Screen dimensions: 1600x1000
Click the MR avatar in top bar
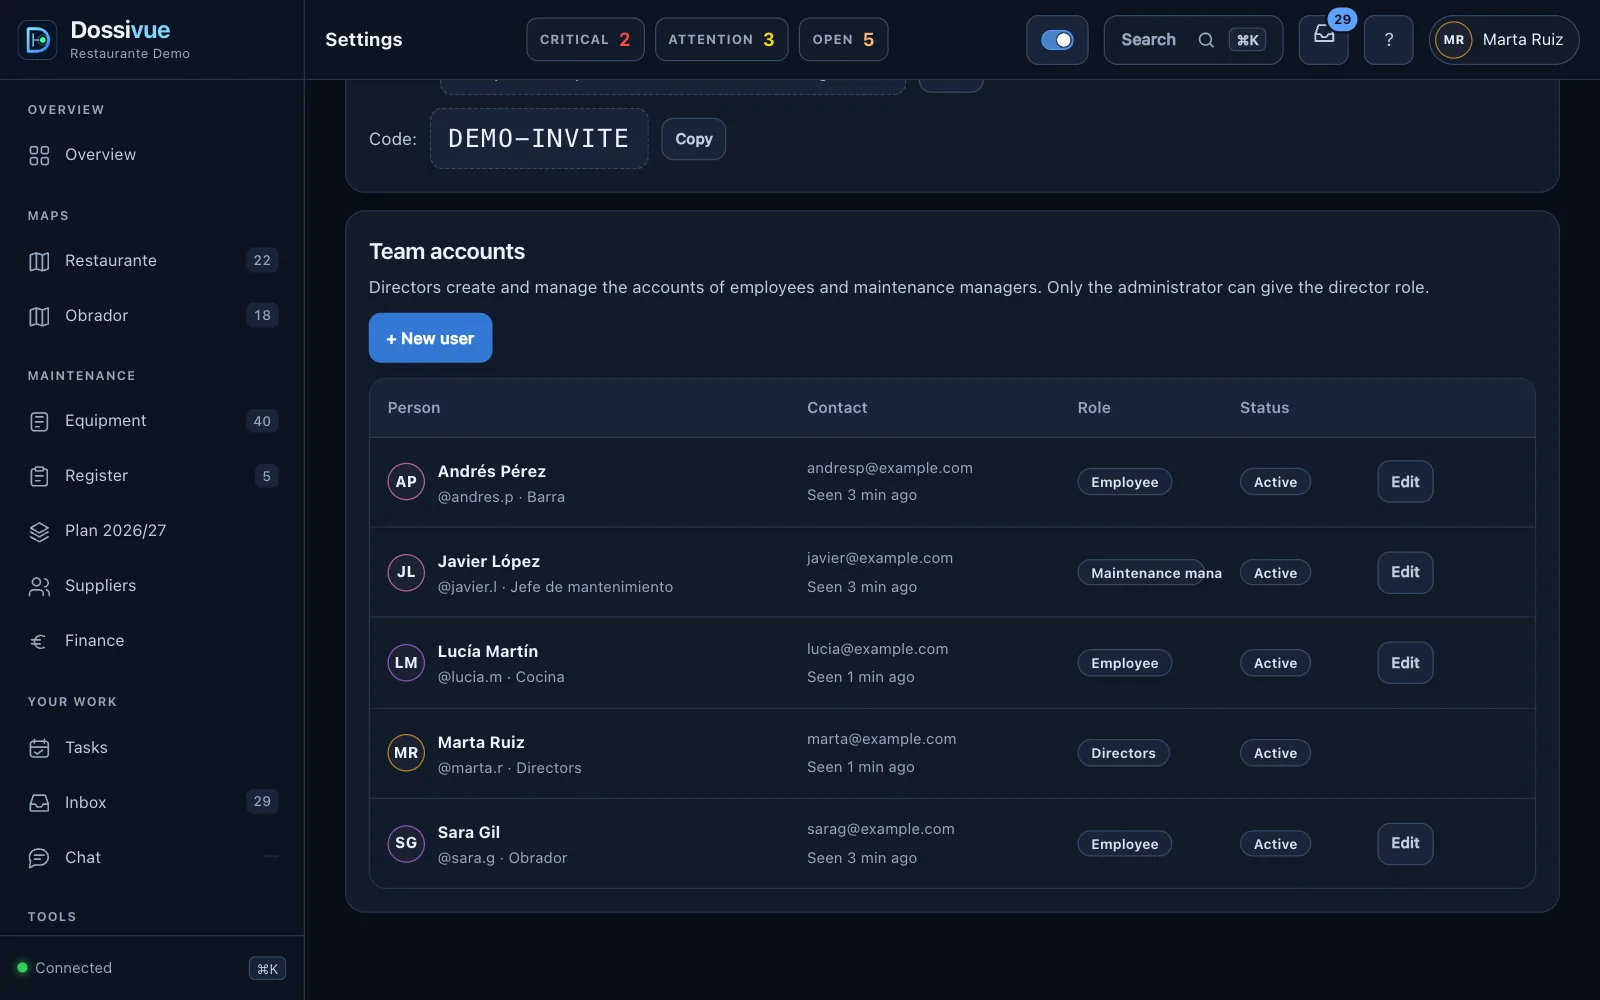[1454, 40]
